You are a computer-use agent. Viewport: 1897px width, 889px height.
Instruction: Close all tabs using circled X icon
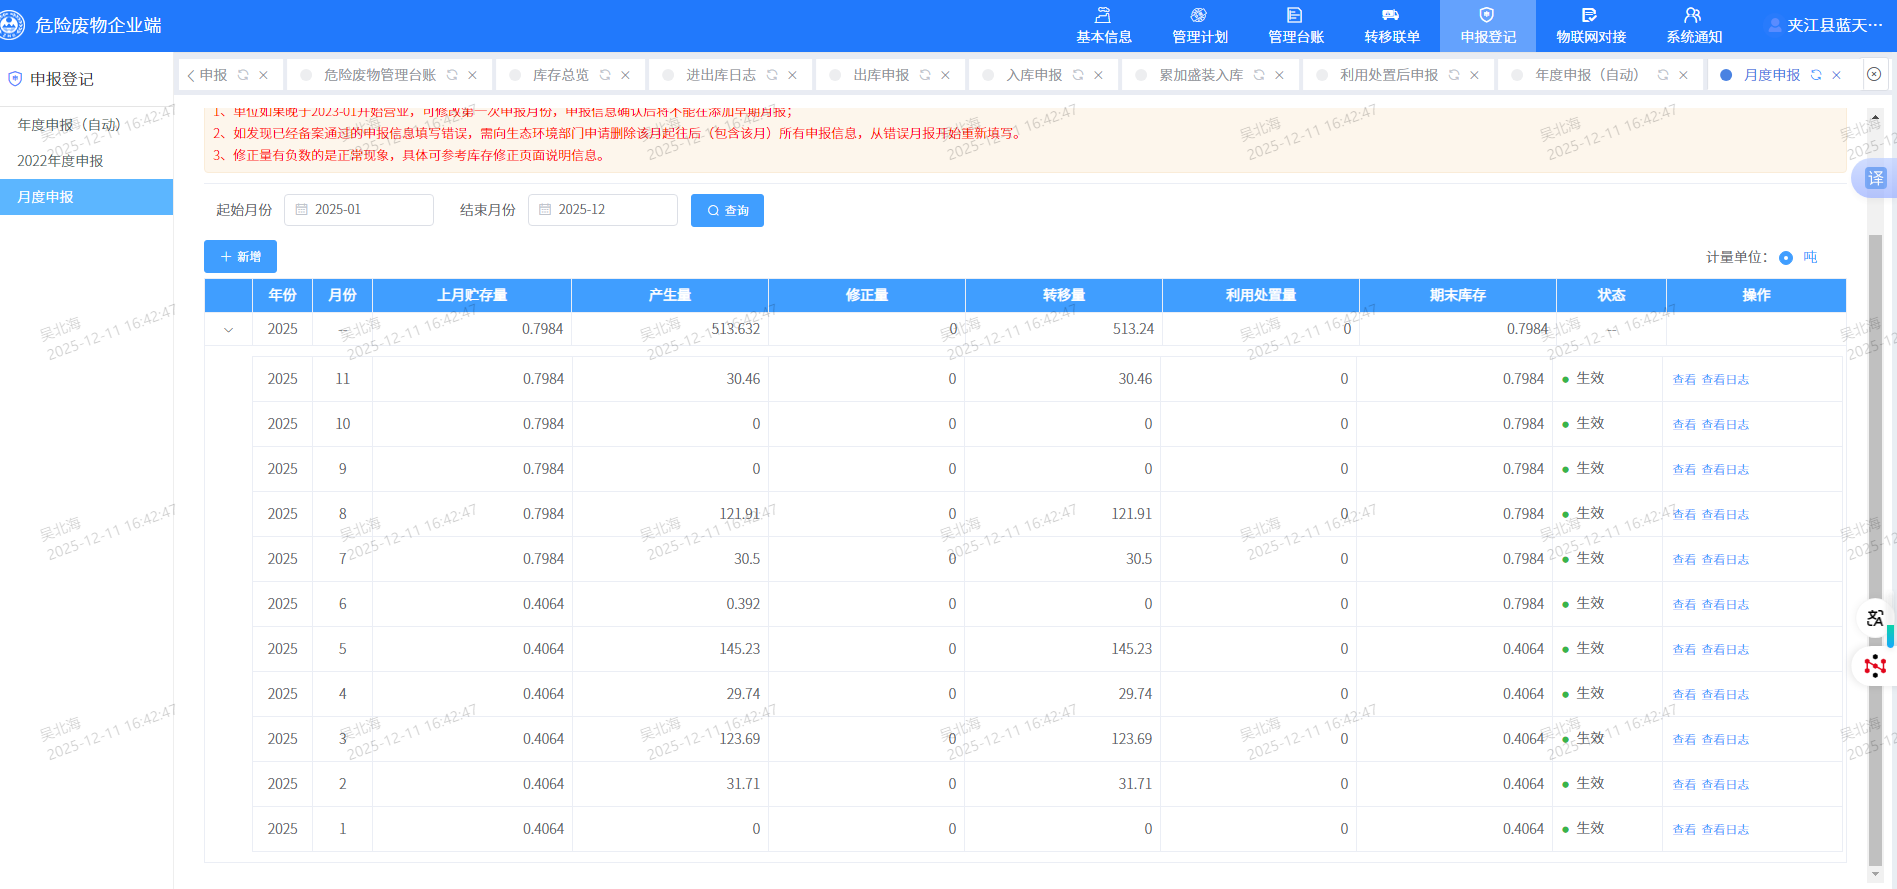point(1874,74)
